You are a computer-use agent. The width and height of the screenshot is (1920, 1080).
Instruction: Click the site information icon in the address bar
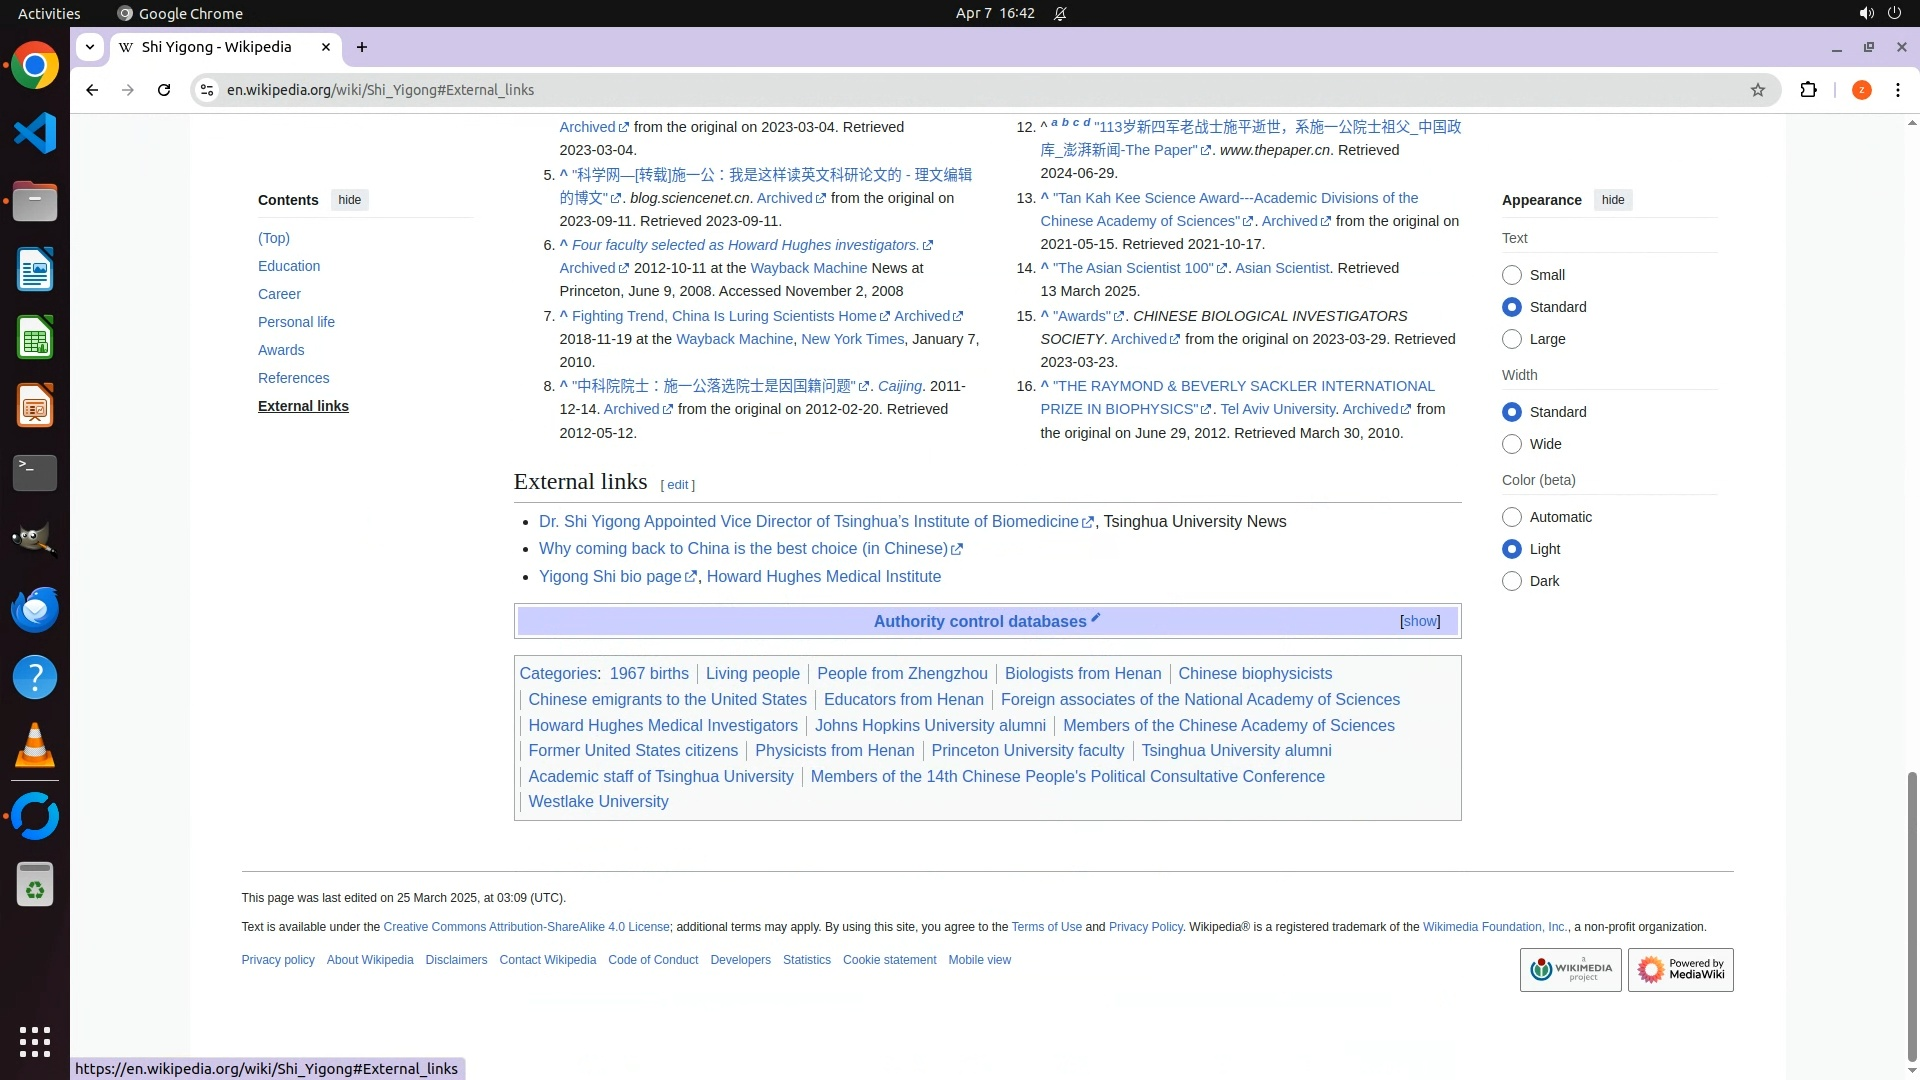point(206,90)
